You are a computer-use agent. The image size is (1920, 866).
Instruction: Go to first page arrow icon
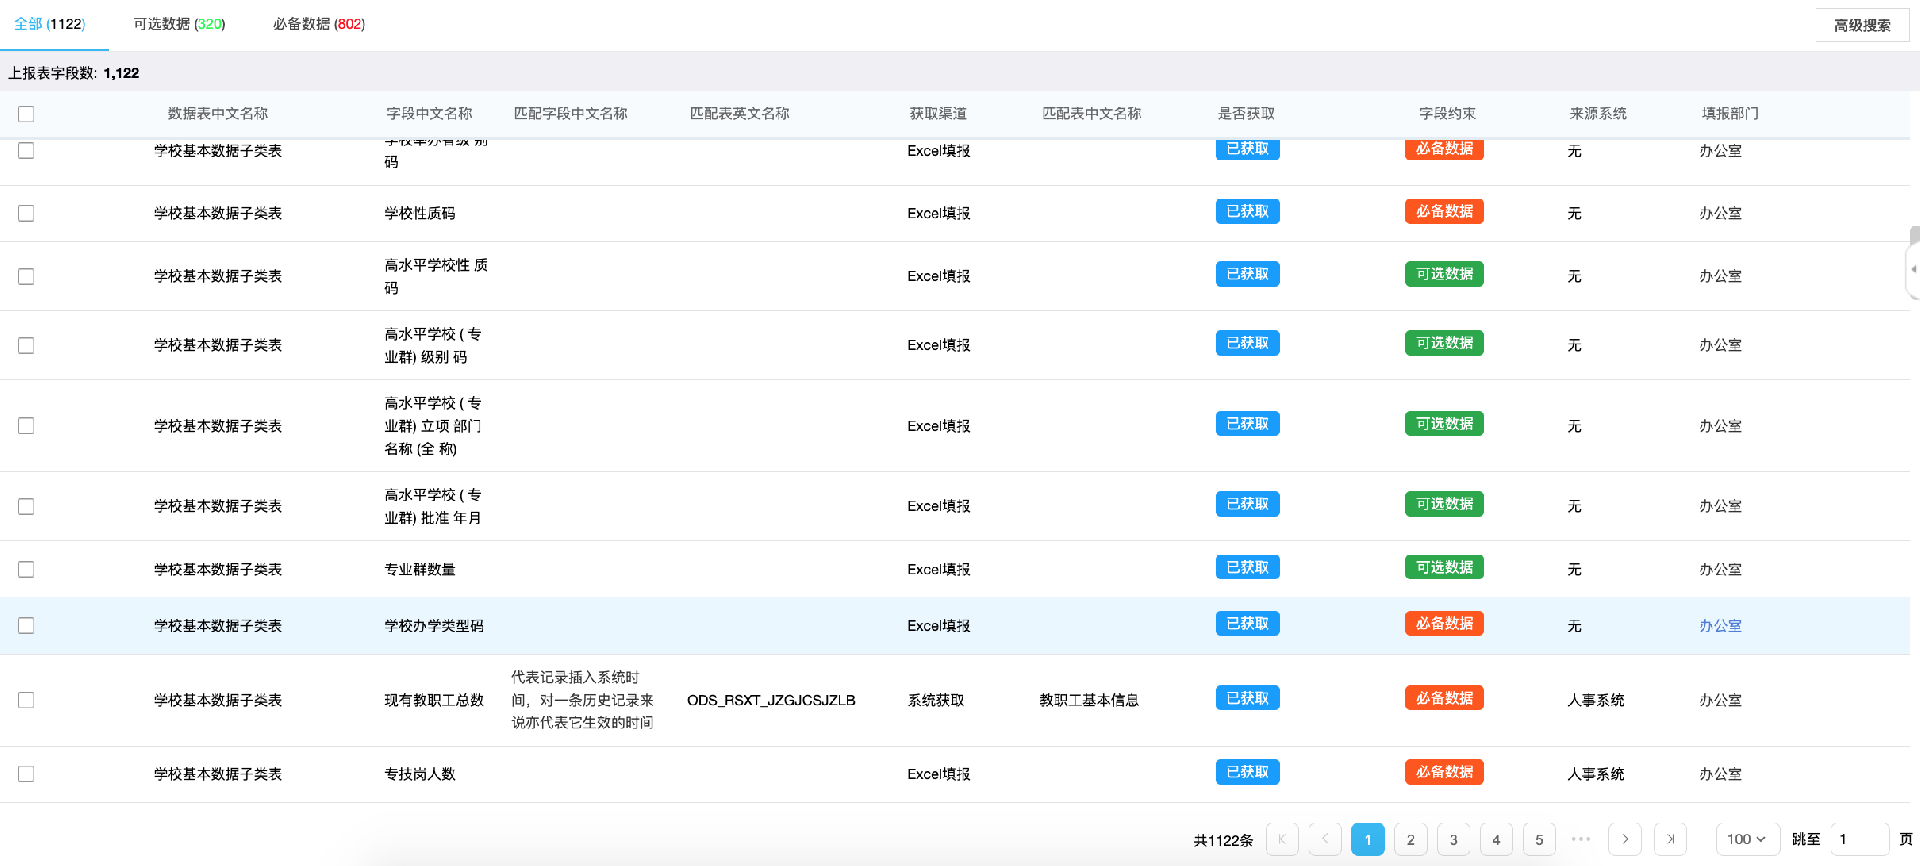[x=1282, y=839]
